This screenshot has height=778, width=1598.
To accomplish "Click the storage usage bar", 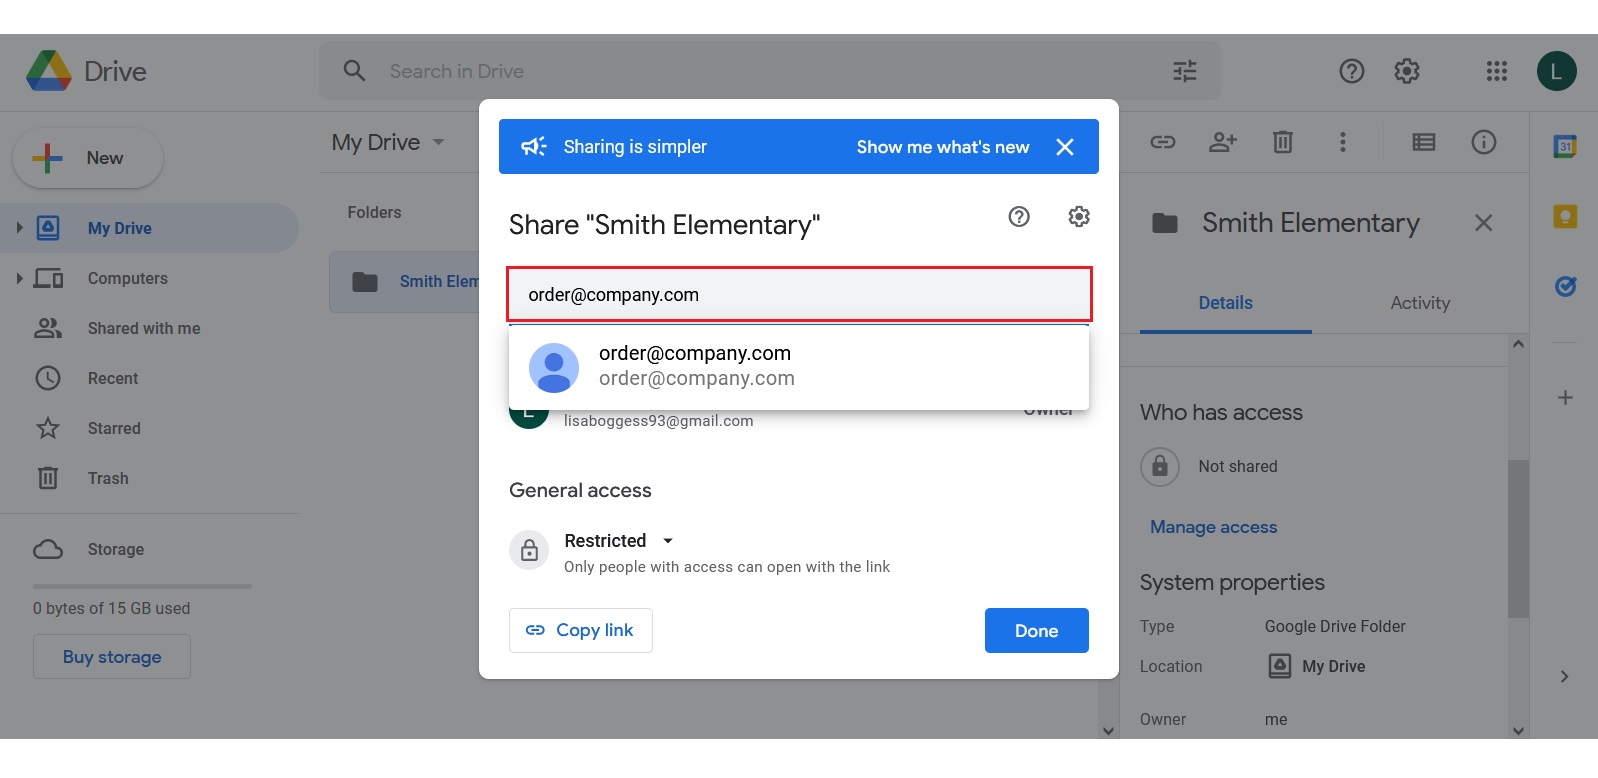I will click(x=142, y=586).
